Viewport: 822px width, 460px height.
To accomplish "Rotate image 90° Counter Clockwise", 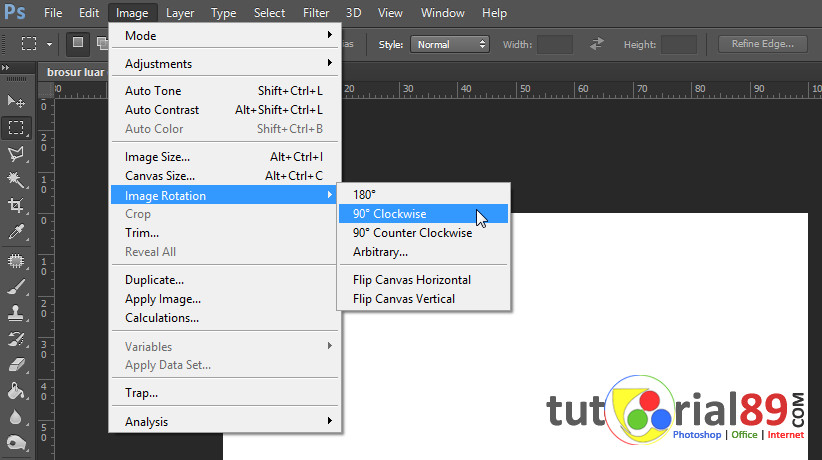I will coord(424,232).
